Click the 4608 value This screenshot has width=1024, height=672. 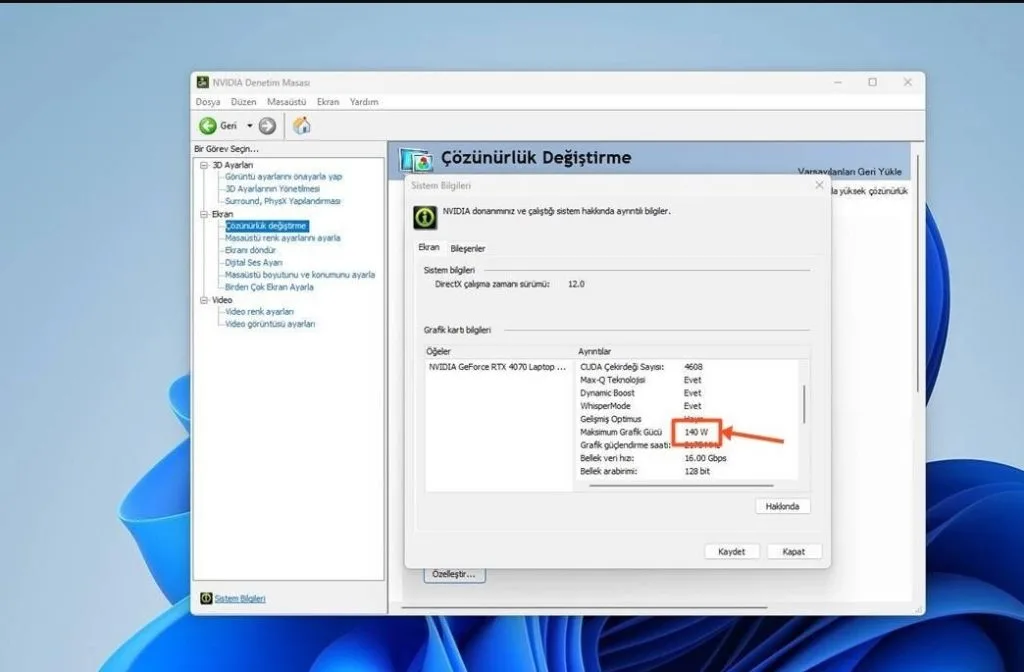pyautogui.click(x=694, y=367)
